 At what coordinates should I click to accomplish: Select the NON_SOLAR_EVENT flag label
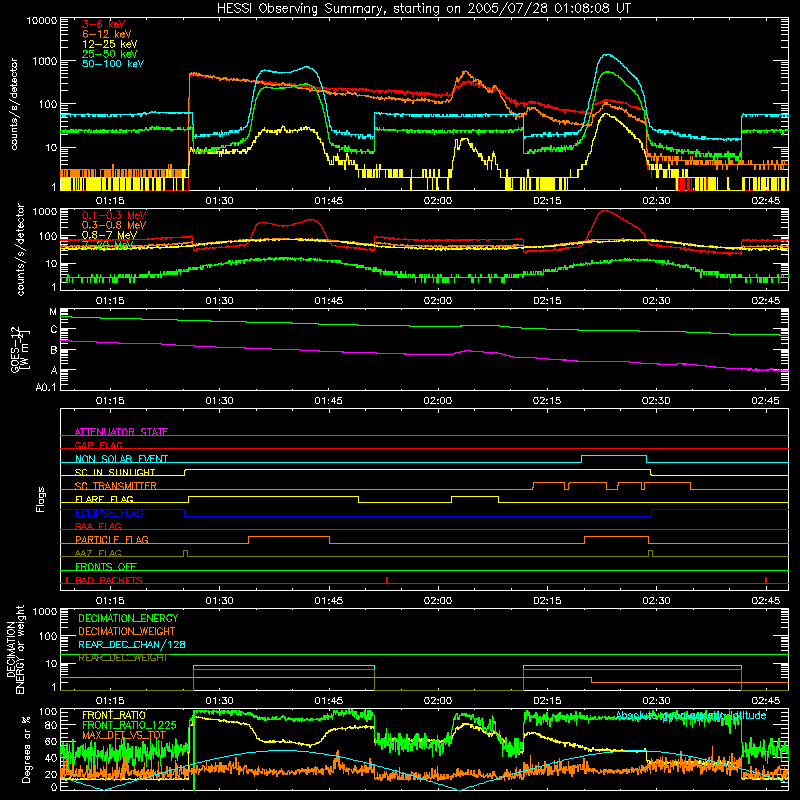pyautogui.click(x=121, y=459)
